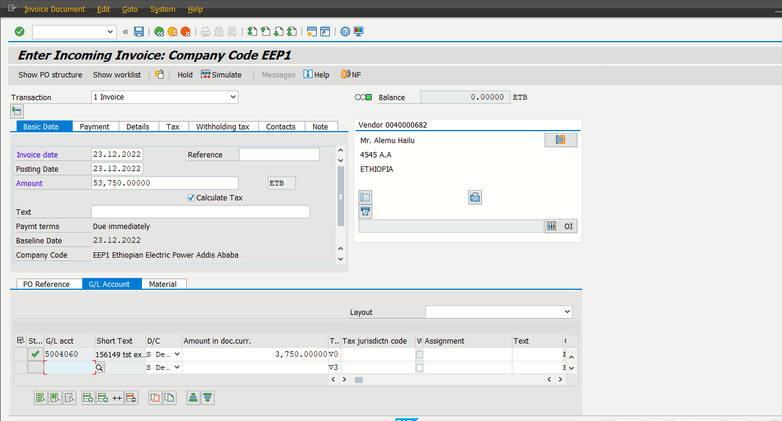Click the Hold button

185,75
